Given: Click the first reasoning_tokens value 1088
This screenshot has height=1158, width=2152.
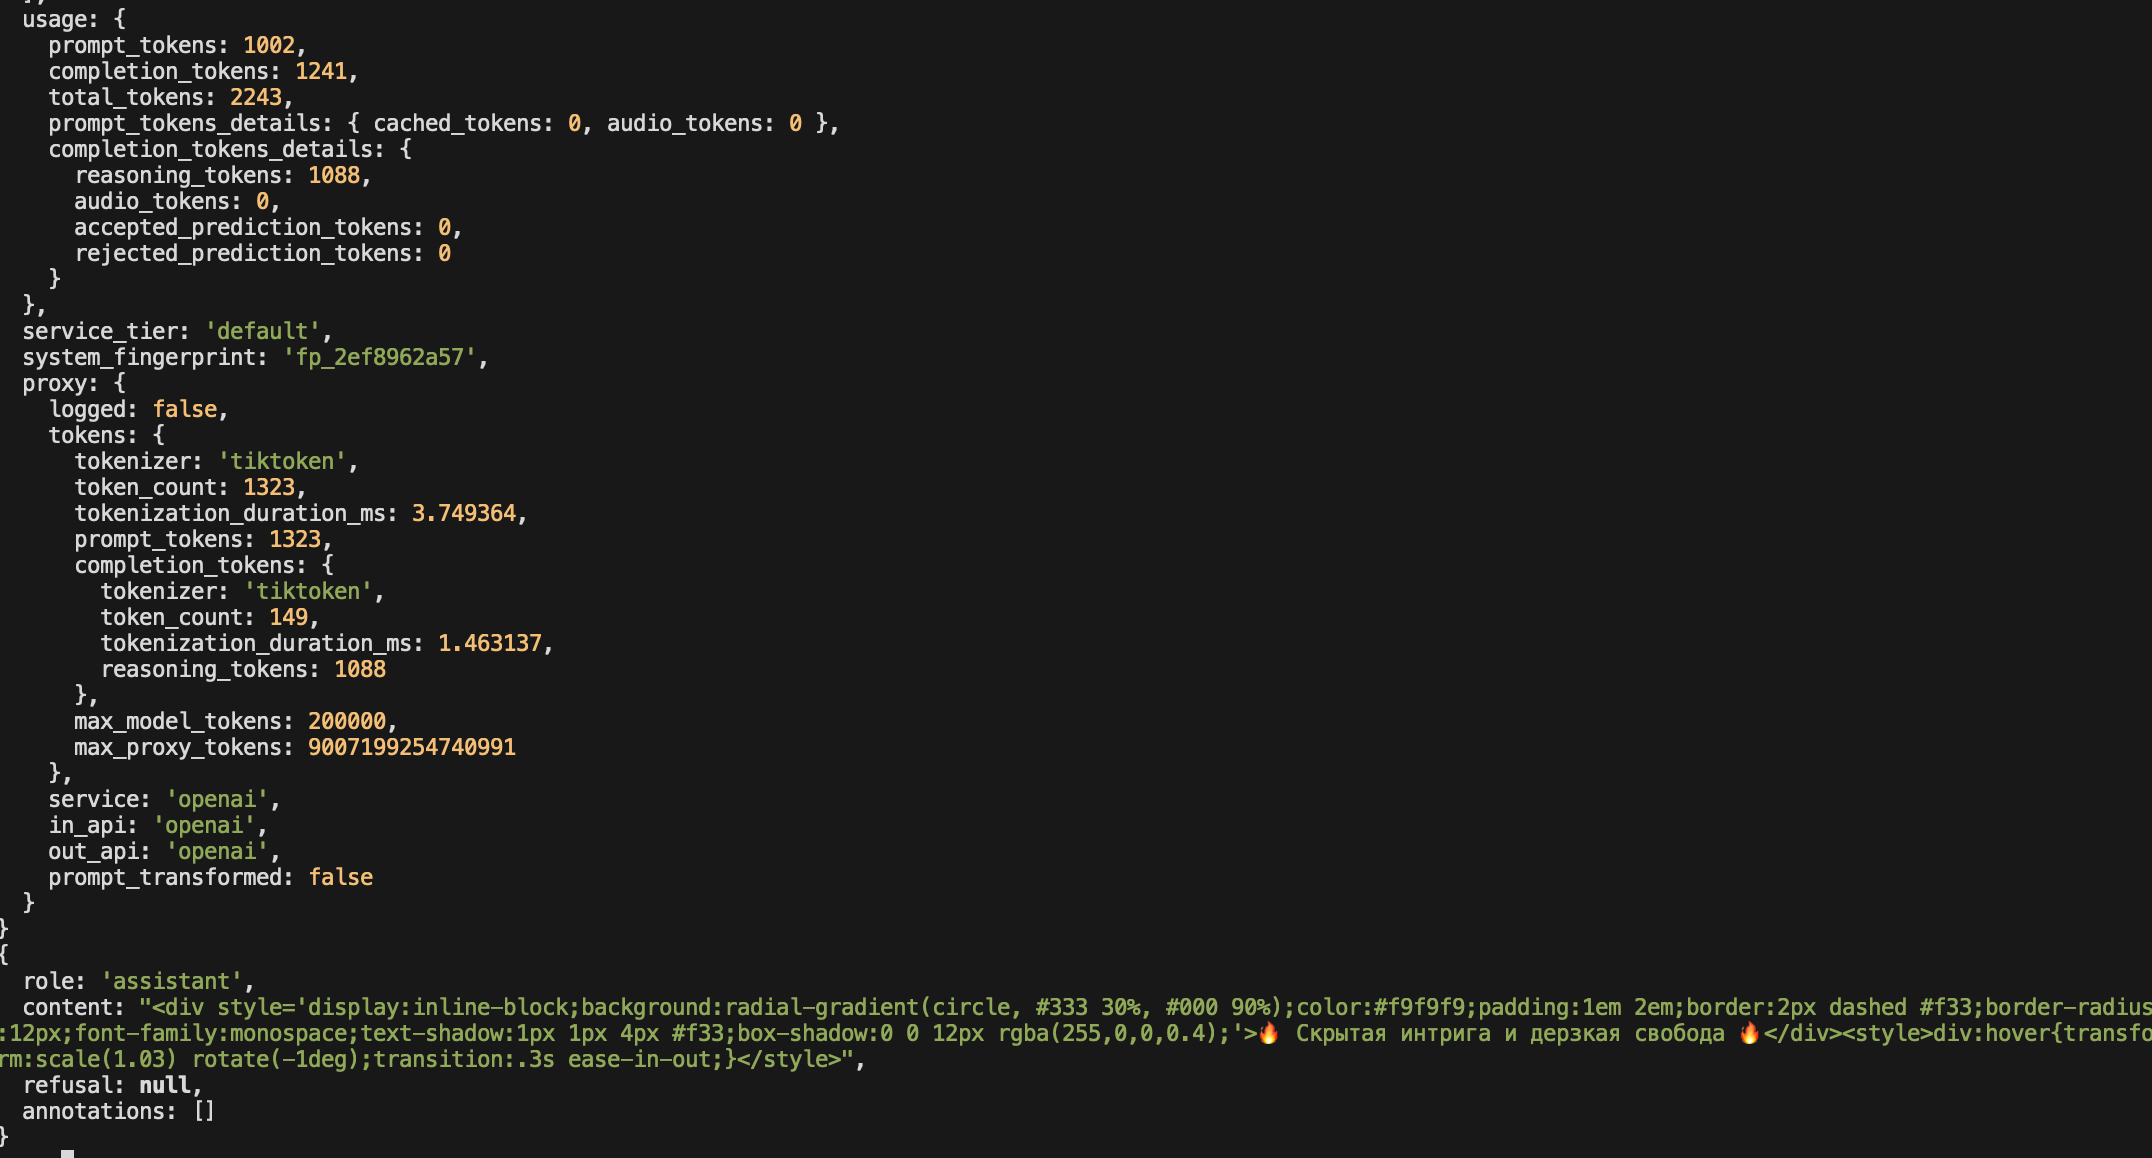Looking at the screenshot, I should 334,175.
